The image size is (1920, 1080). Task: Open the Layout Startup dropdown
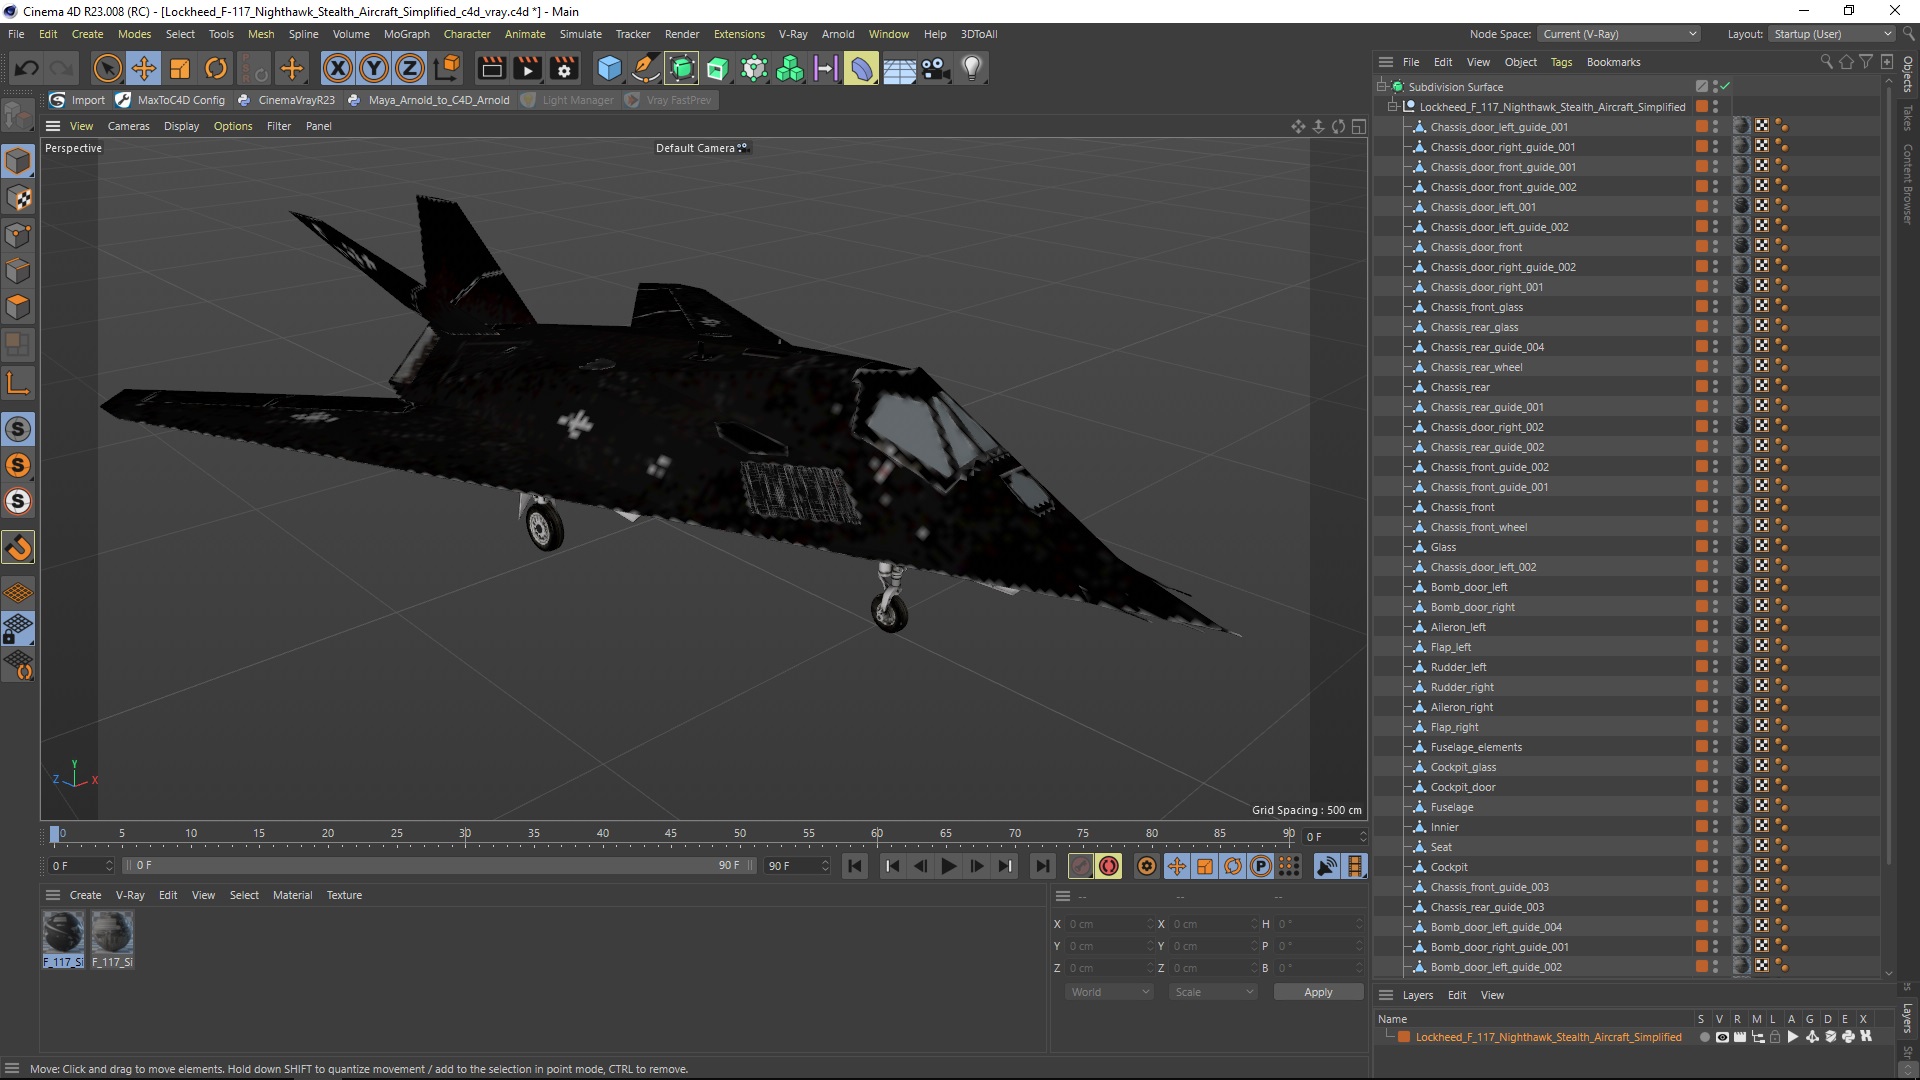[x=1832, y=34]
